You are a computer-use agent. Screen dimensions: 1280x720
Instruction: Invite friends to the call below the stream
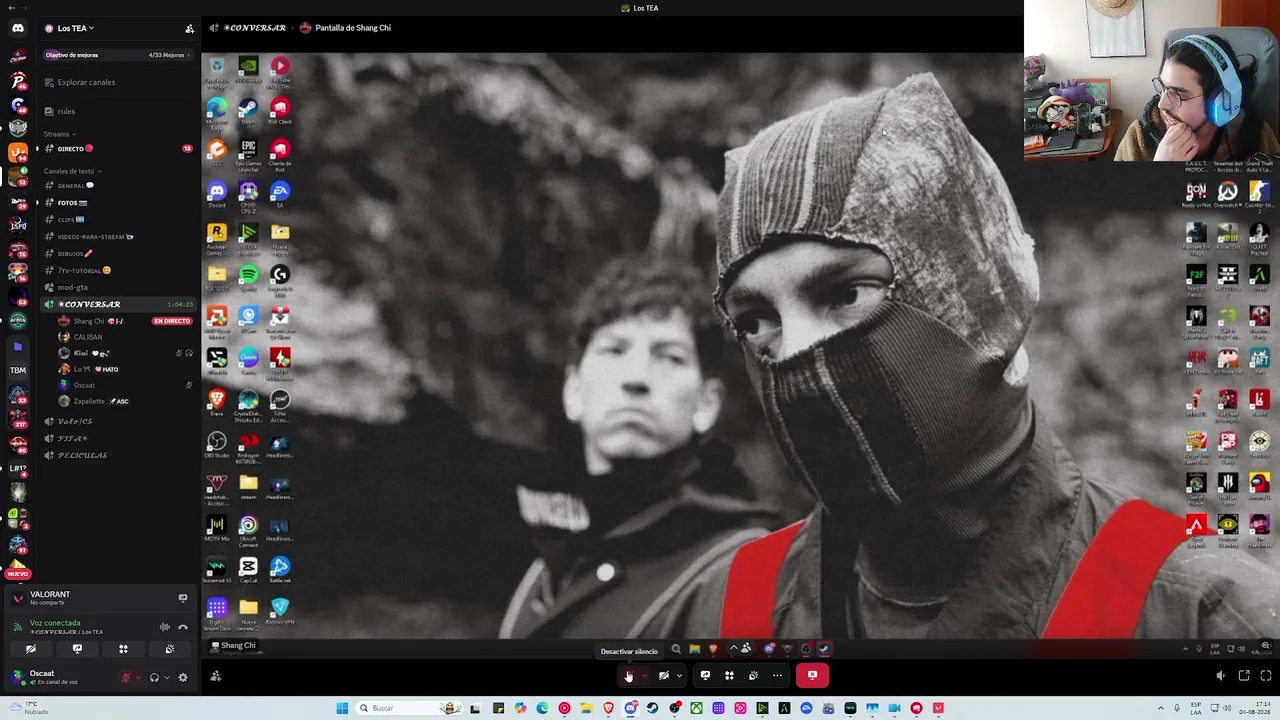[216, 676]
